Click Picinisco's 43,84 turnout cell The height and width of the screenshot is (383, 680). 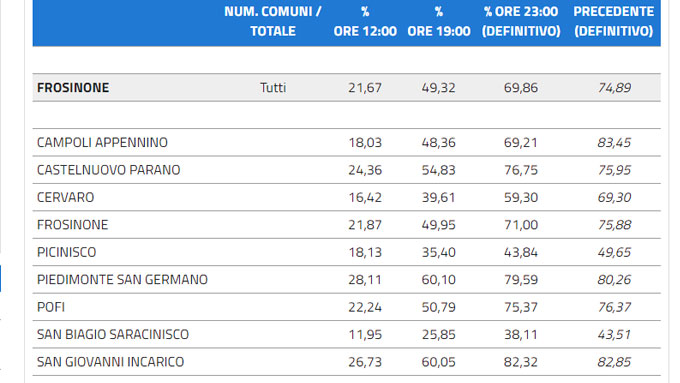(x=521, y=252)
